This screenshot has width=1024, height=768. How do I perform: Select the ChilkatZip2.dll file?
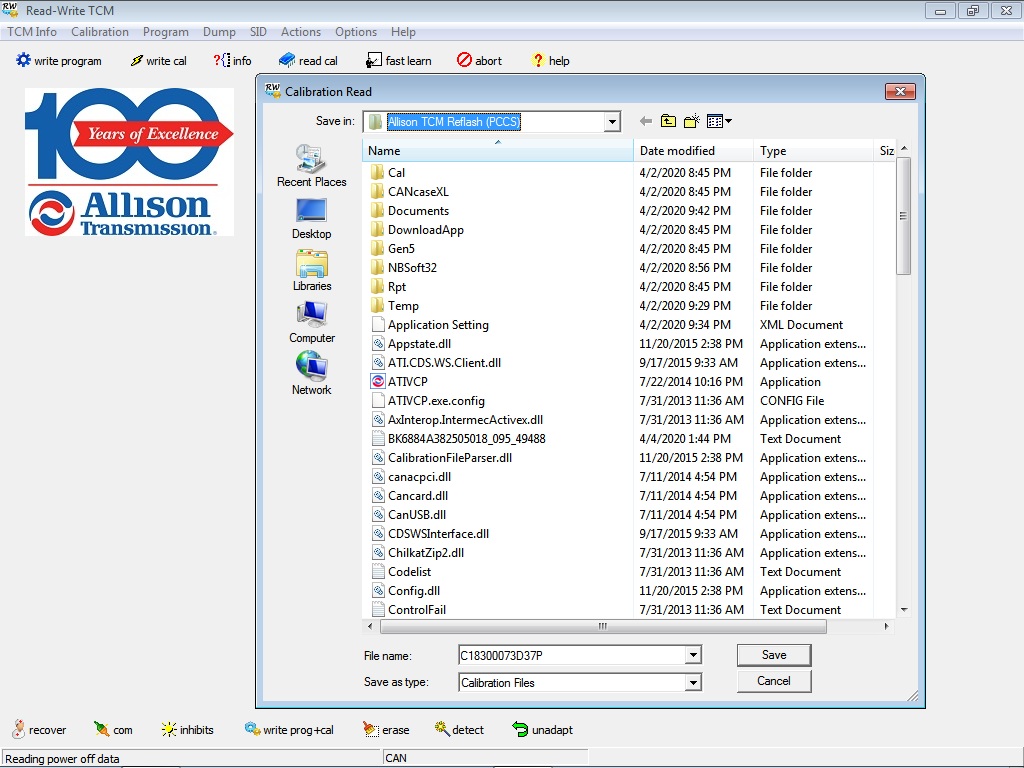point(418,552)
